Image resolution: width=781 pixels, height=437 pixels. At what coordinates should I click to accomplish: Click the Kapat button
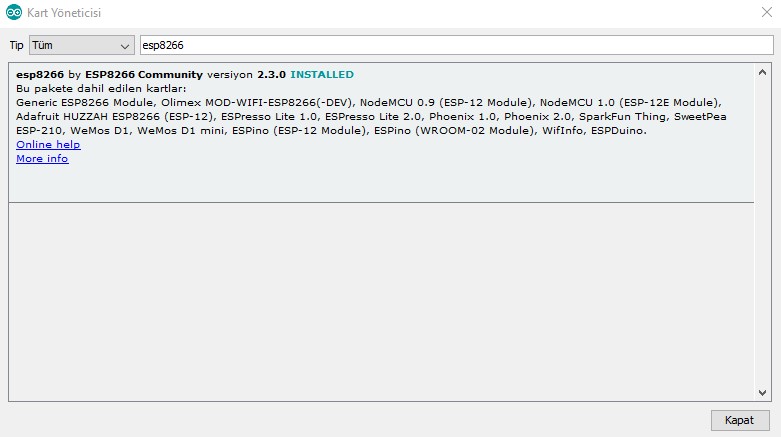click(740, 420)
